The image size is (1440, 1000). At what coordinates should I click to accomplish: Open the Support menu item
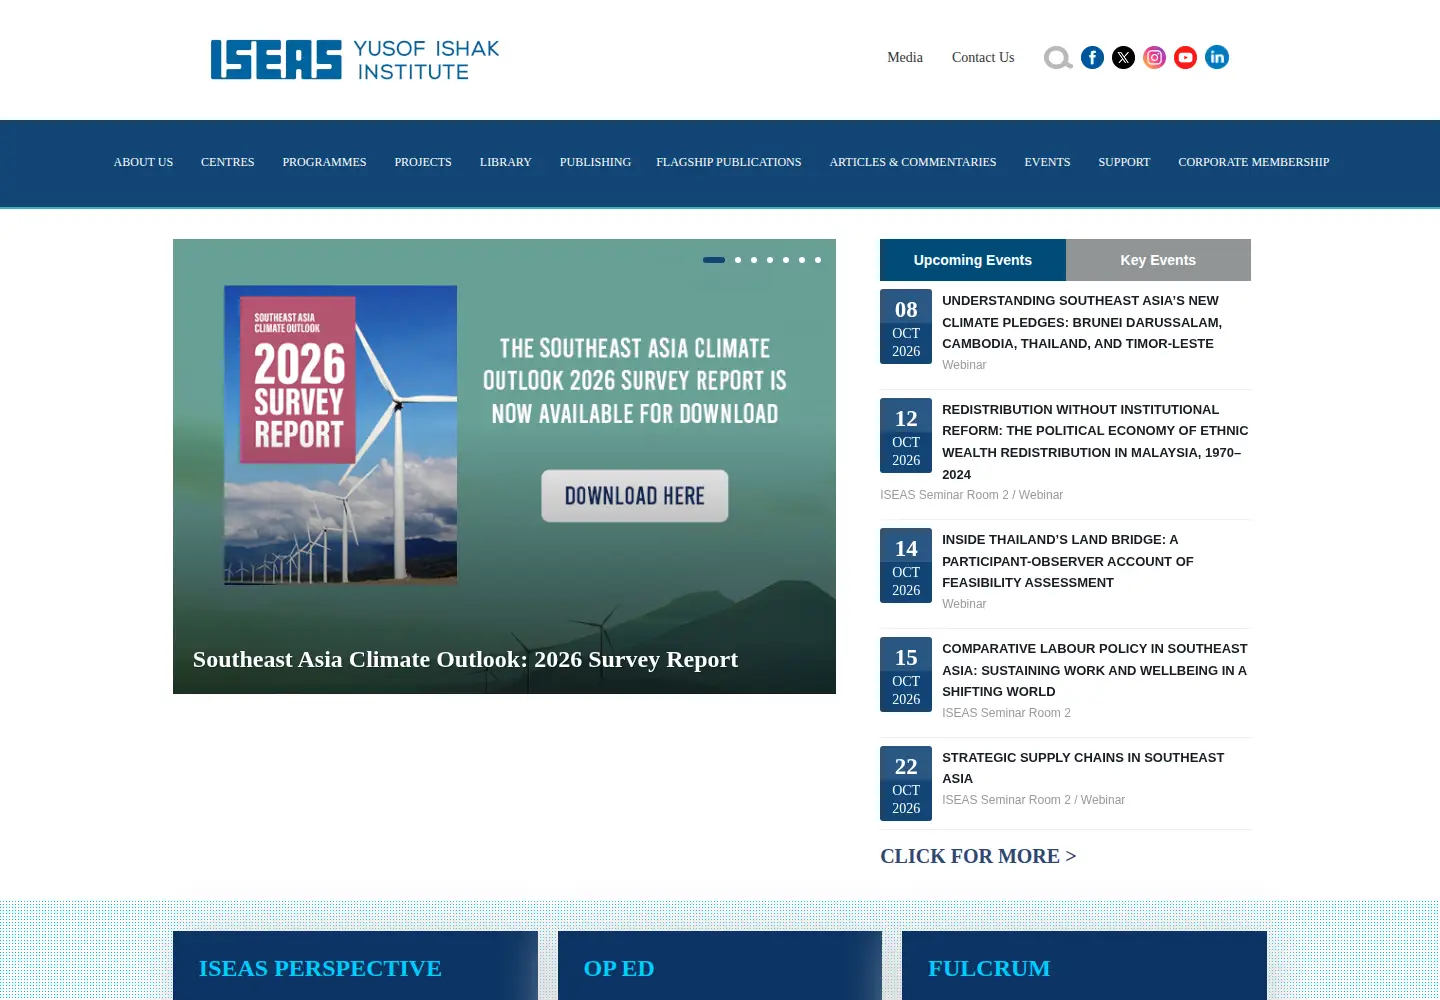point(1124,162)
